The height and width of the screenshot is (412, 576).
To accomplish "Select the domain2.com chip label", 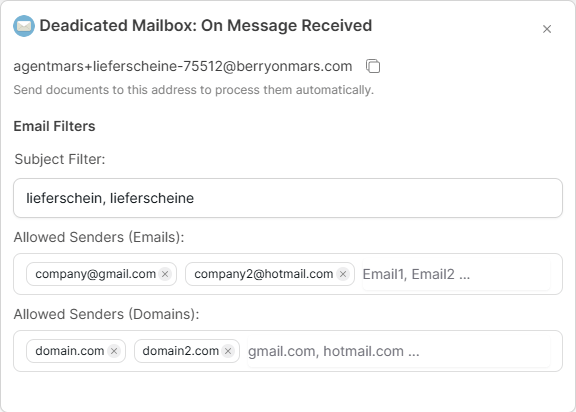I will click(180, 351).
